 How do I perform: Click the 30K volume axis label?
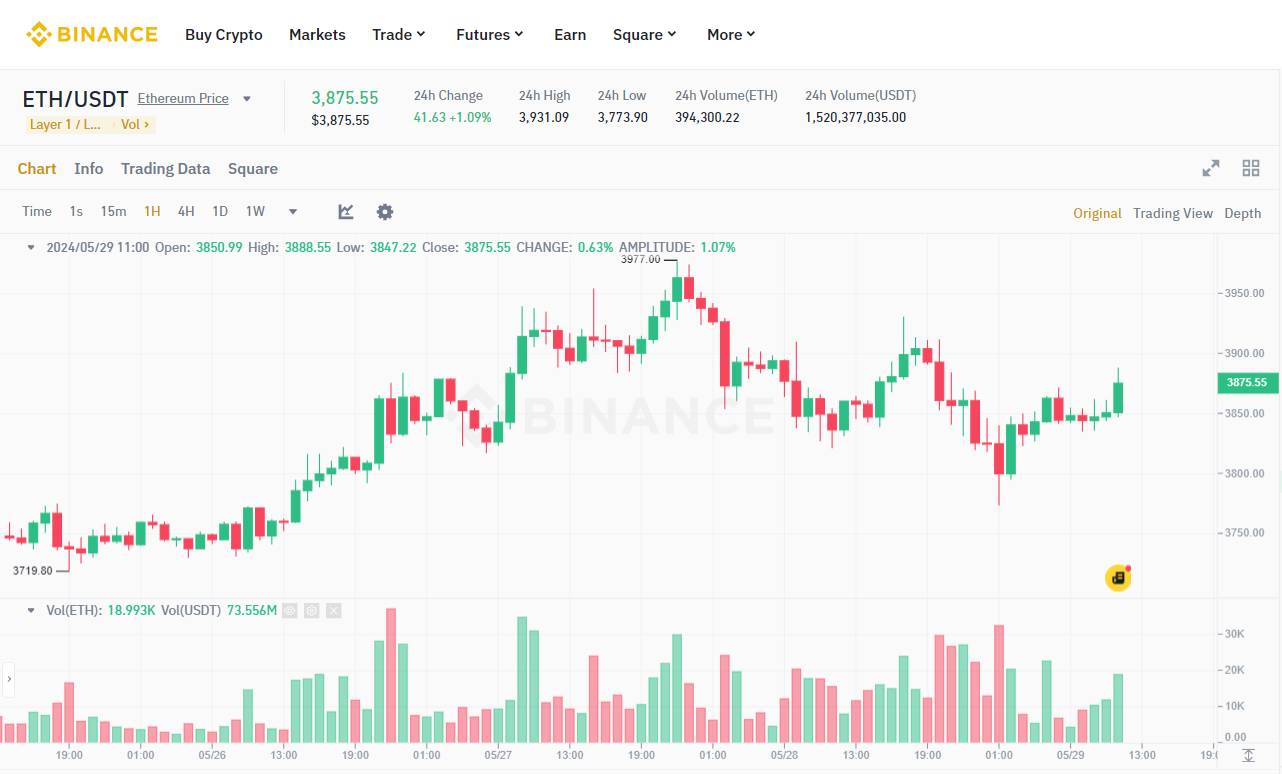pos(1235,634)
